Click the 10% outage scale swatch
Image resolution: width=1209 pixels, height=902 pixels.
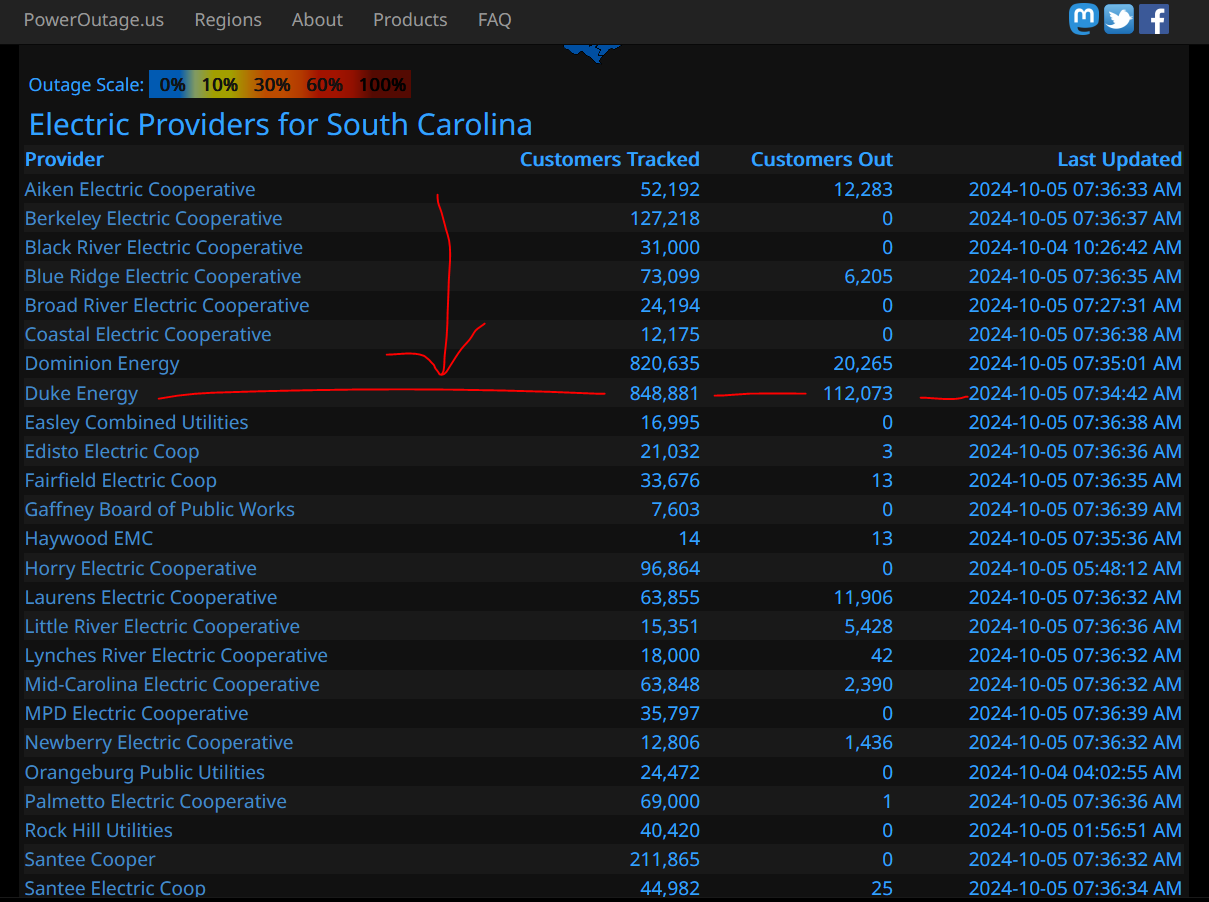[x=220, y=85]
